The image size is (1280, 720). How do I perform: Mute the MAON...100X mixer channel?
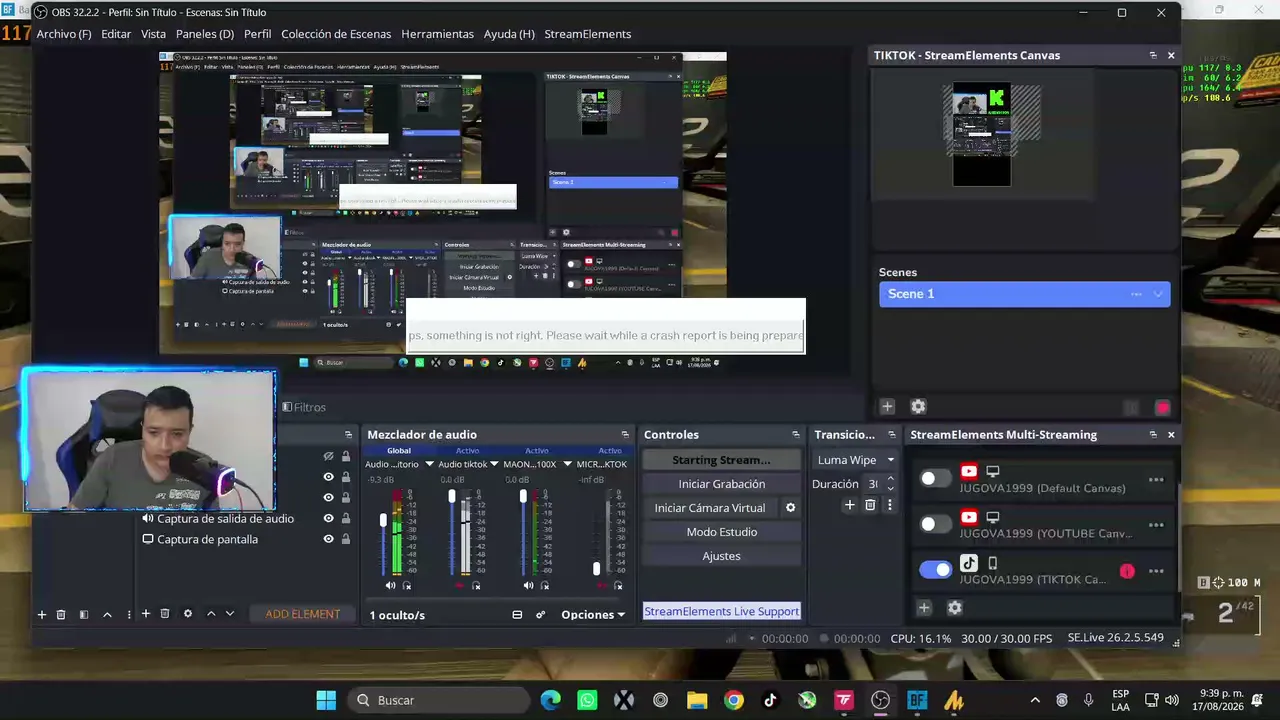point(528,585)
